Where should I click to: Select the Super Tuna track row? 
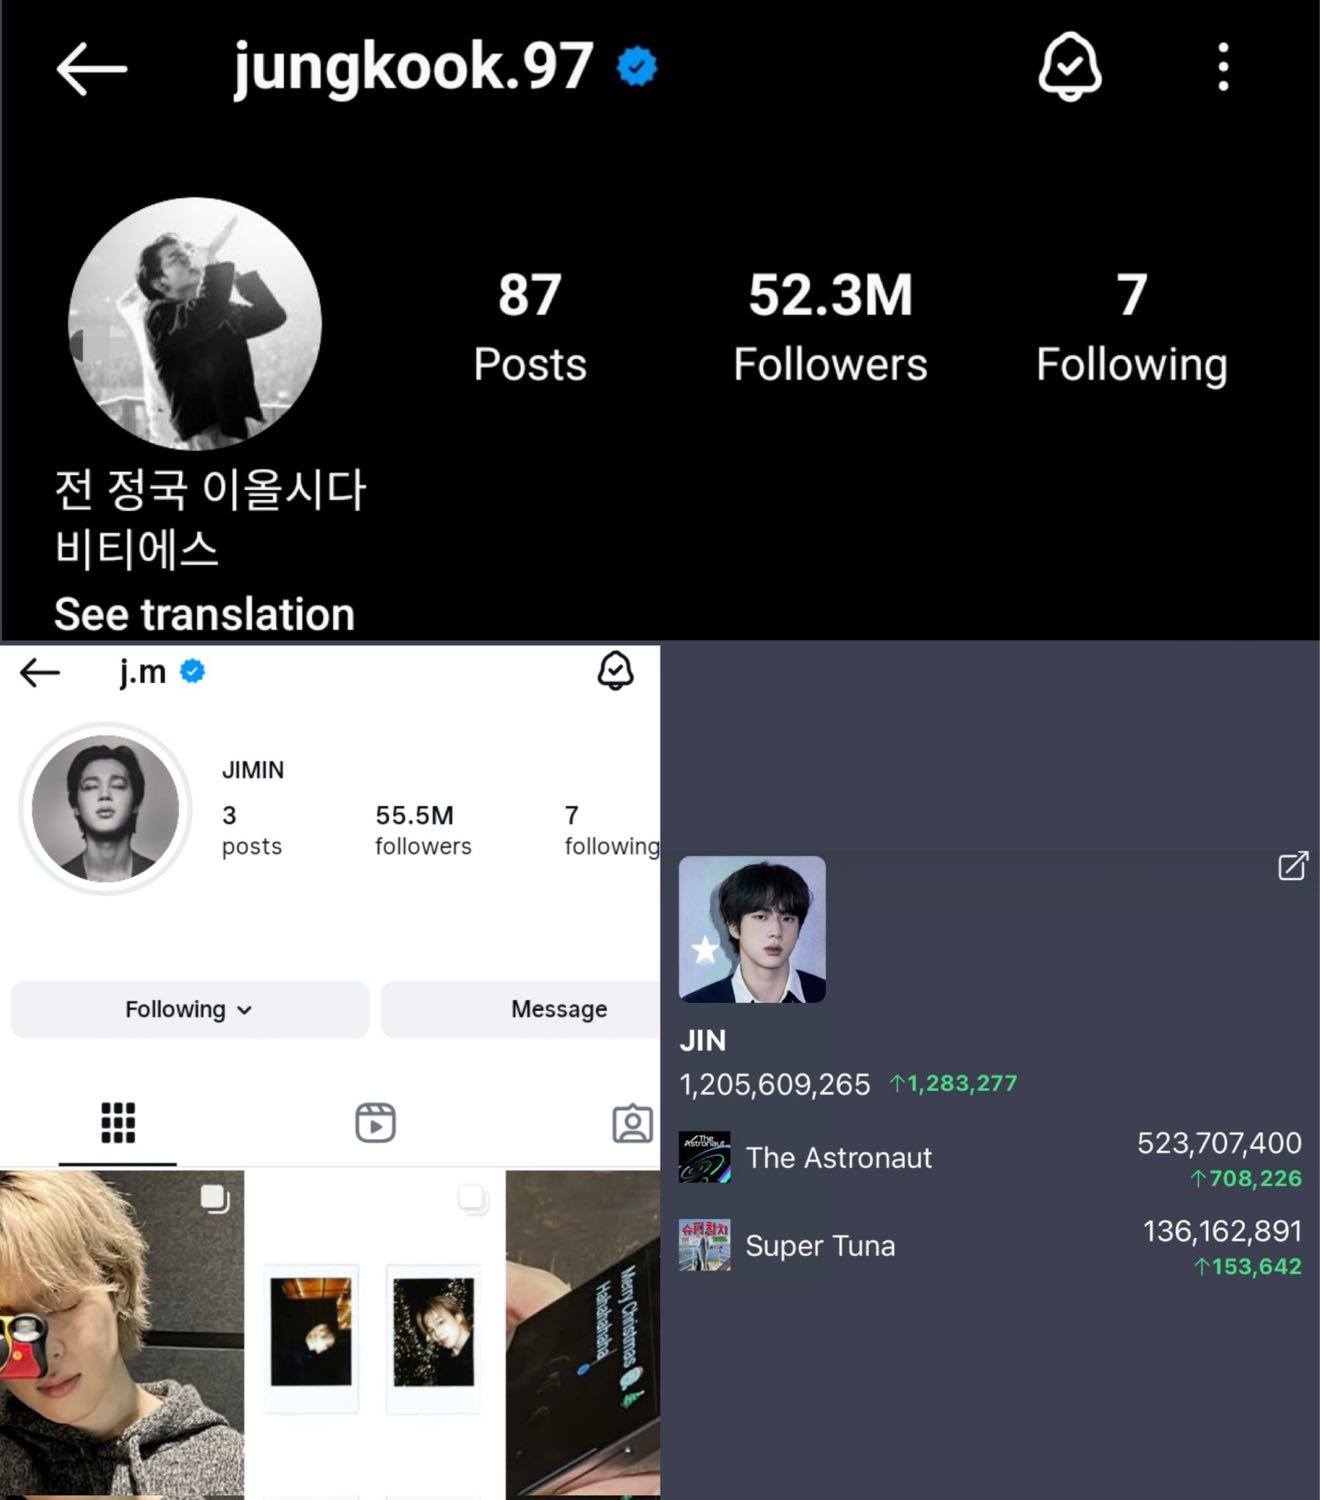pyautogui.click(x=990, y=1246)
